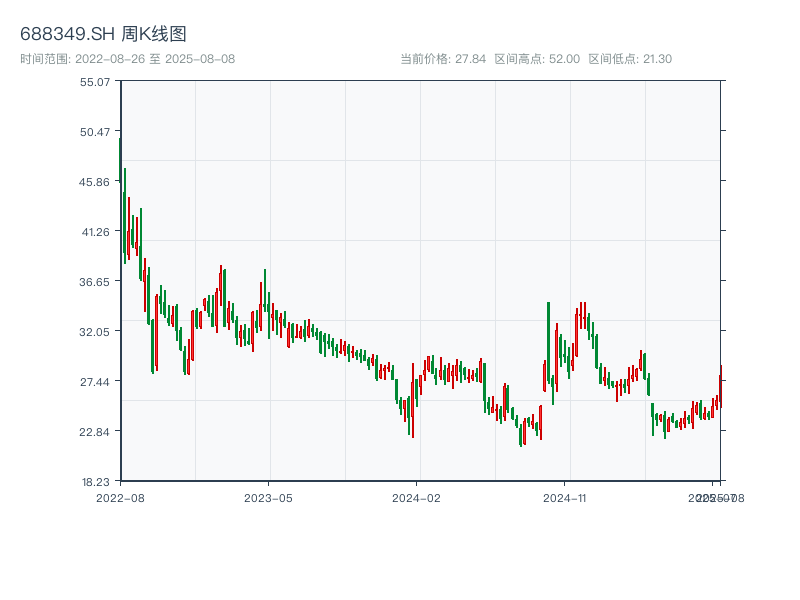Click the 当前价格 27.84 label
The image size is (800, 600).
[443, 59]
